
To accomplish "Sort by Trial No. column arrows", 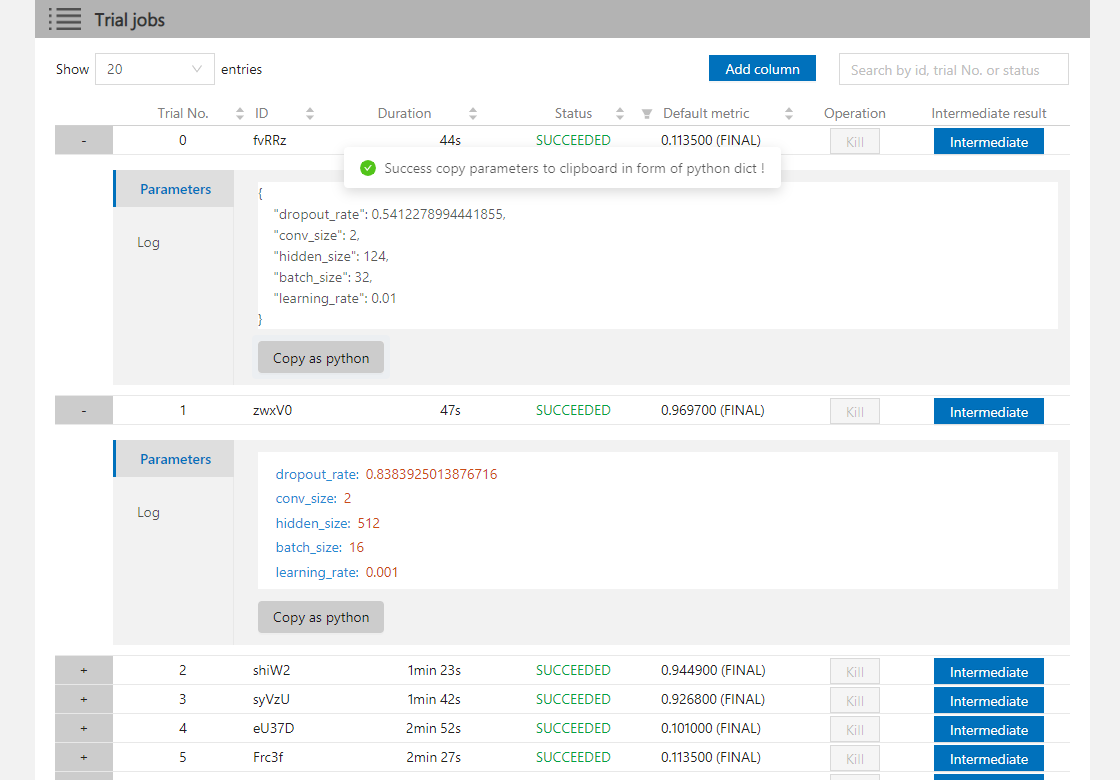I will [x=240, y=114].
